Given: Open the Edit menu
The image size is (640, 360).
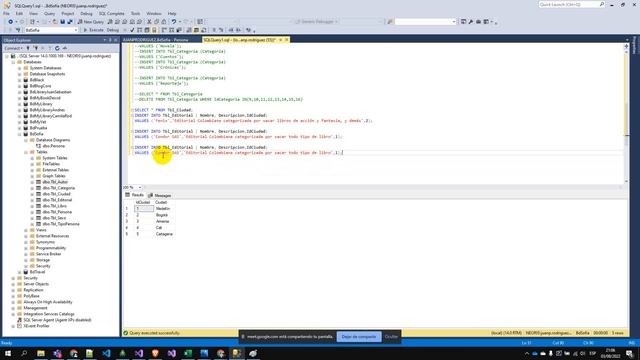Looking at the screenshot, I should (19, 13).
